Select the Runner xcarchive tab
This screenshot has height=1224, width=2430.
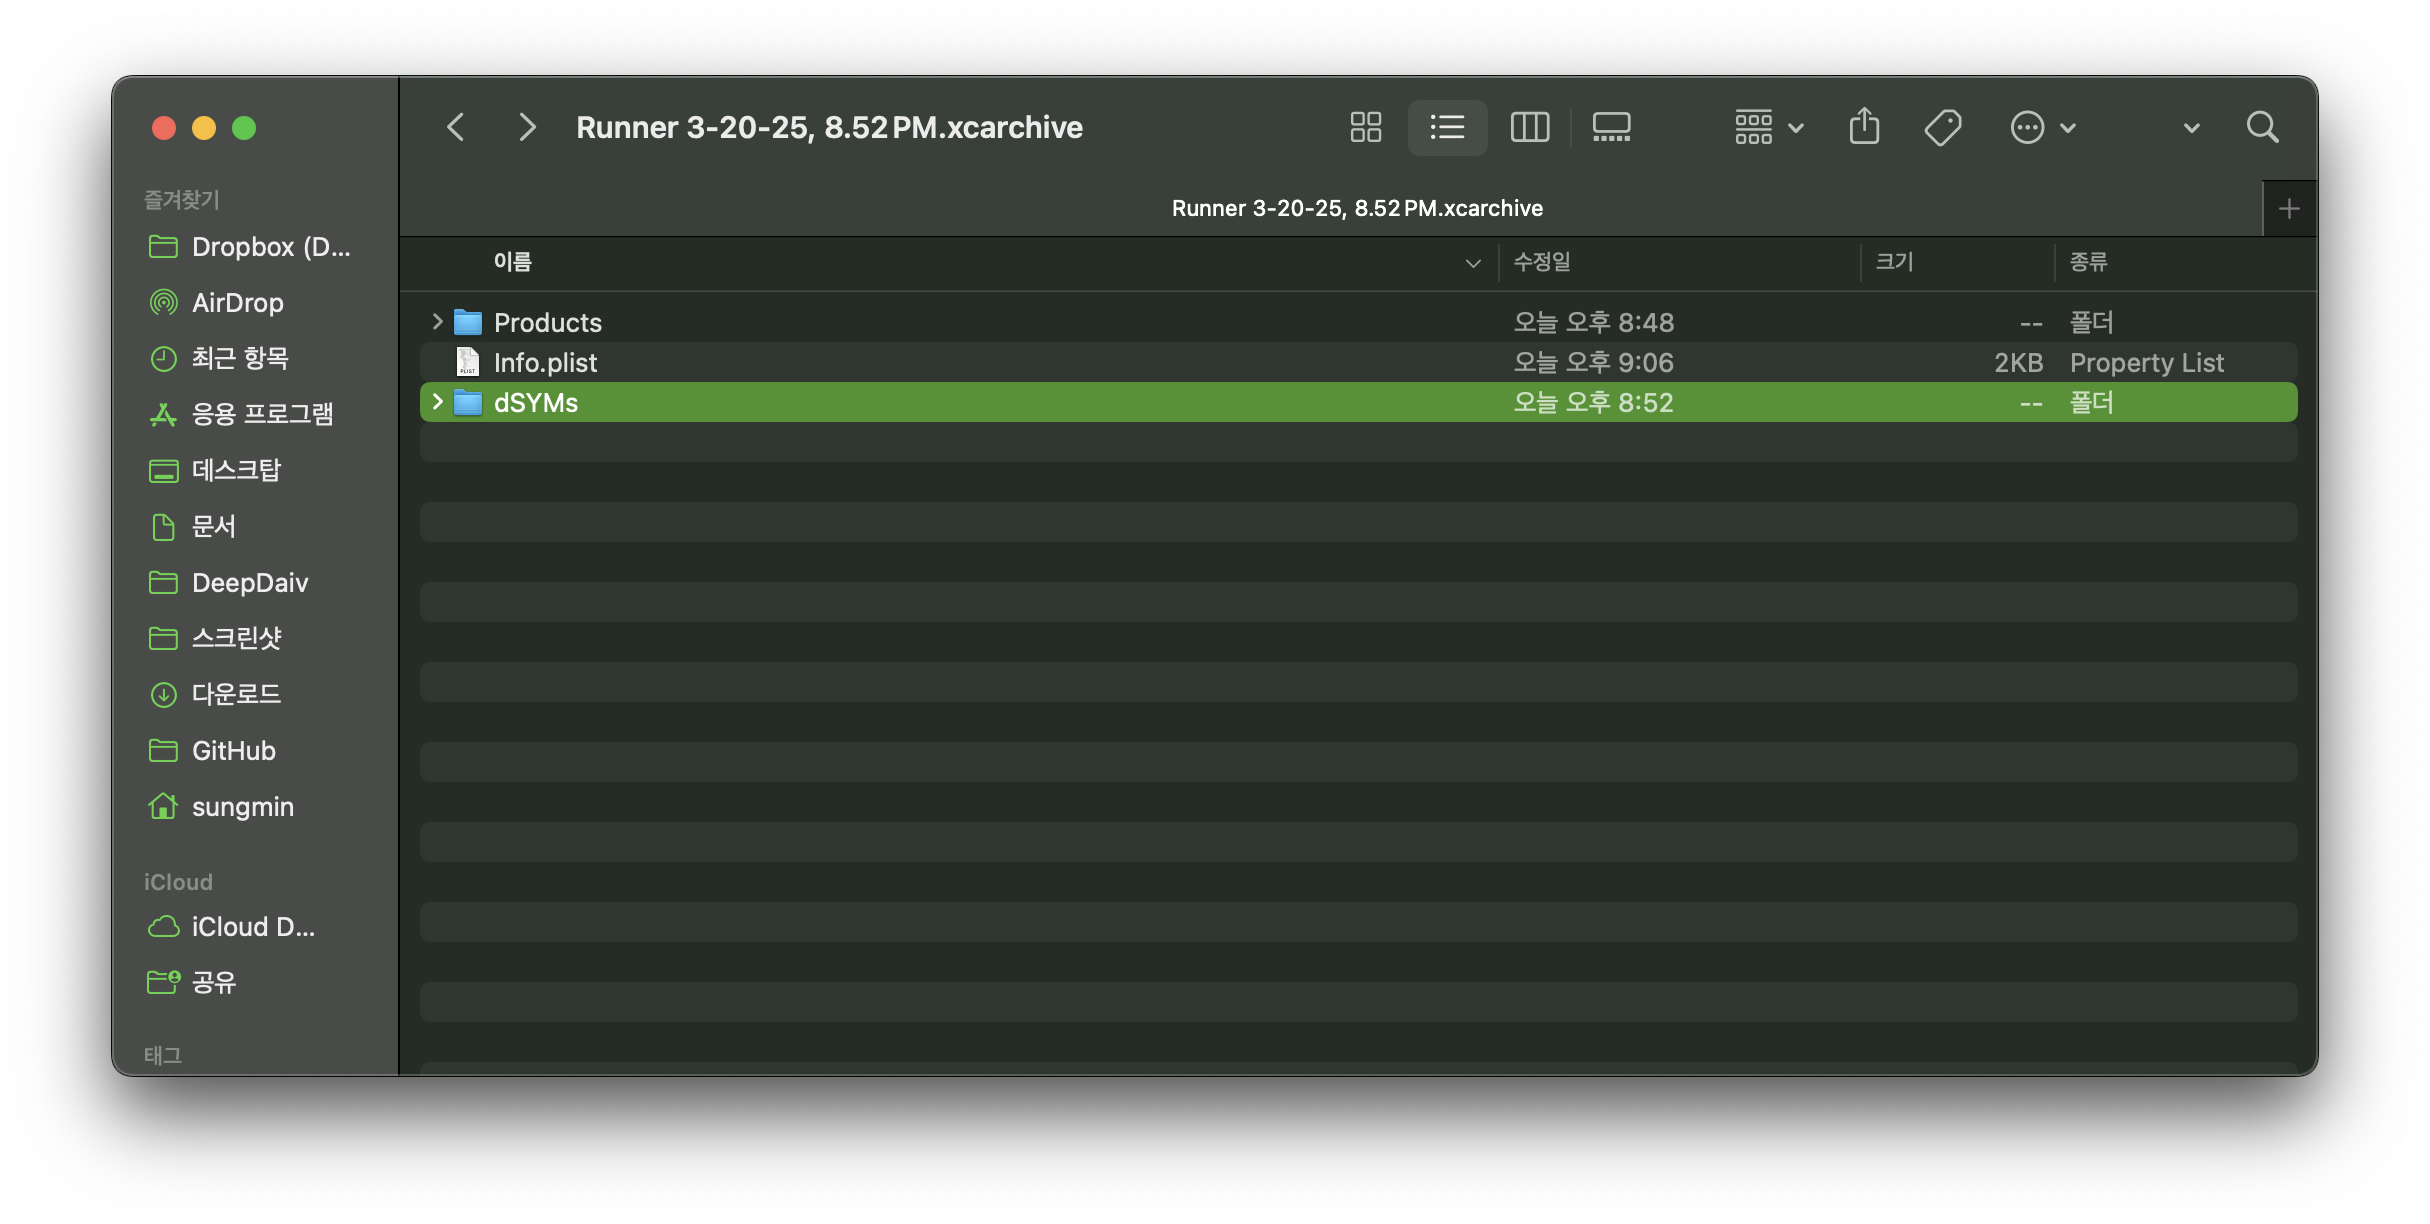click(x=1357, y=208)
